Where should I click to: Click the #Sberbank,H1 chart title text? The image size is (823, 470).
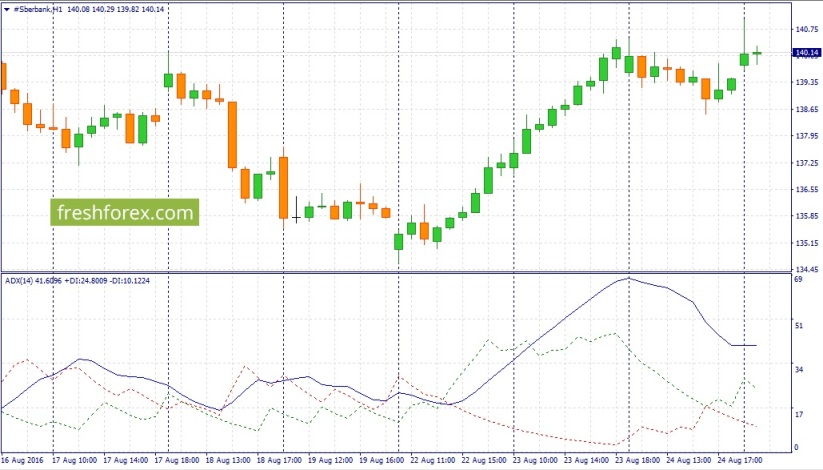point(37,9)
